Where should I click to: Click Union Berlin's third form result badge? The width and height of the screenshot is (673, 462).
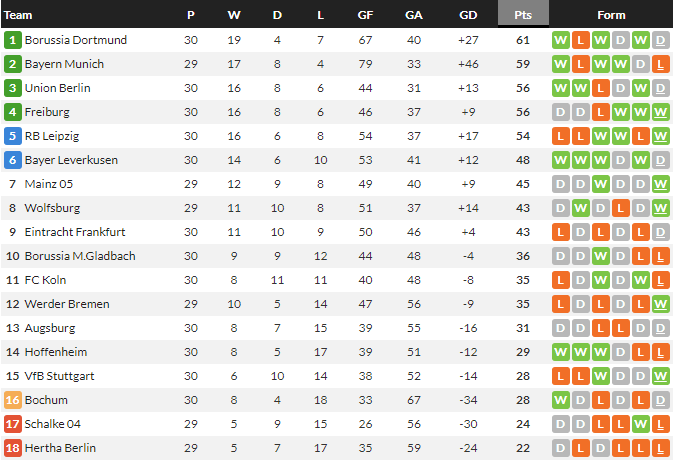tap(600, 88)
